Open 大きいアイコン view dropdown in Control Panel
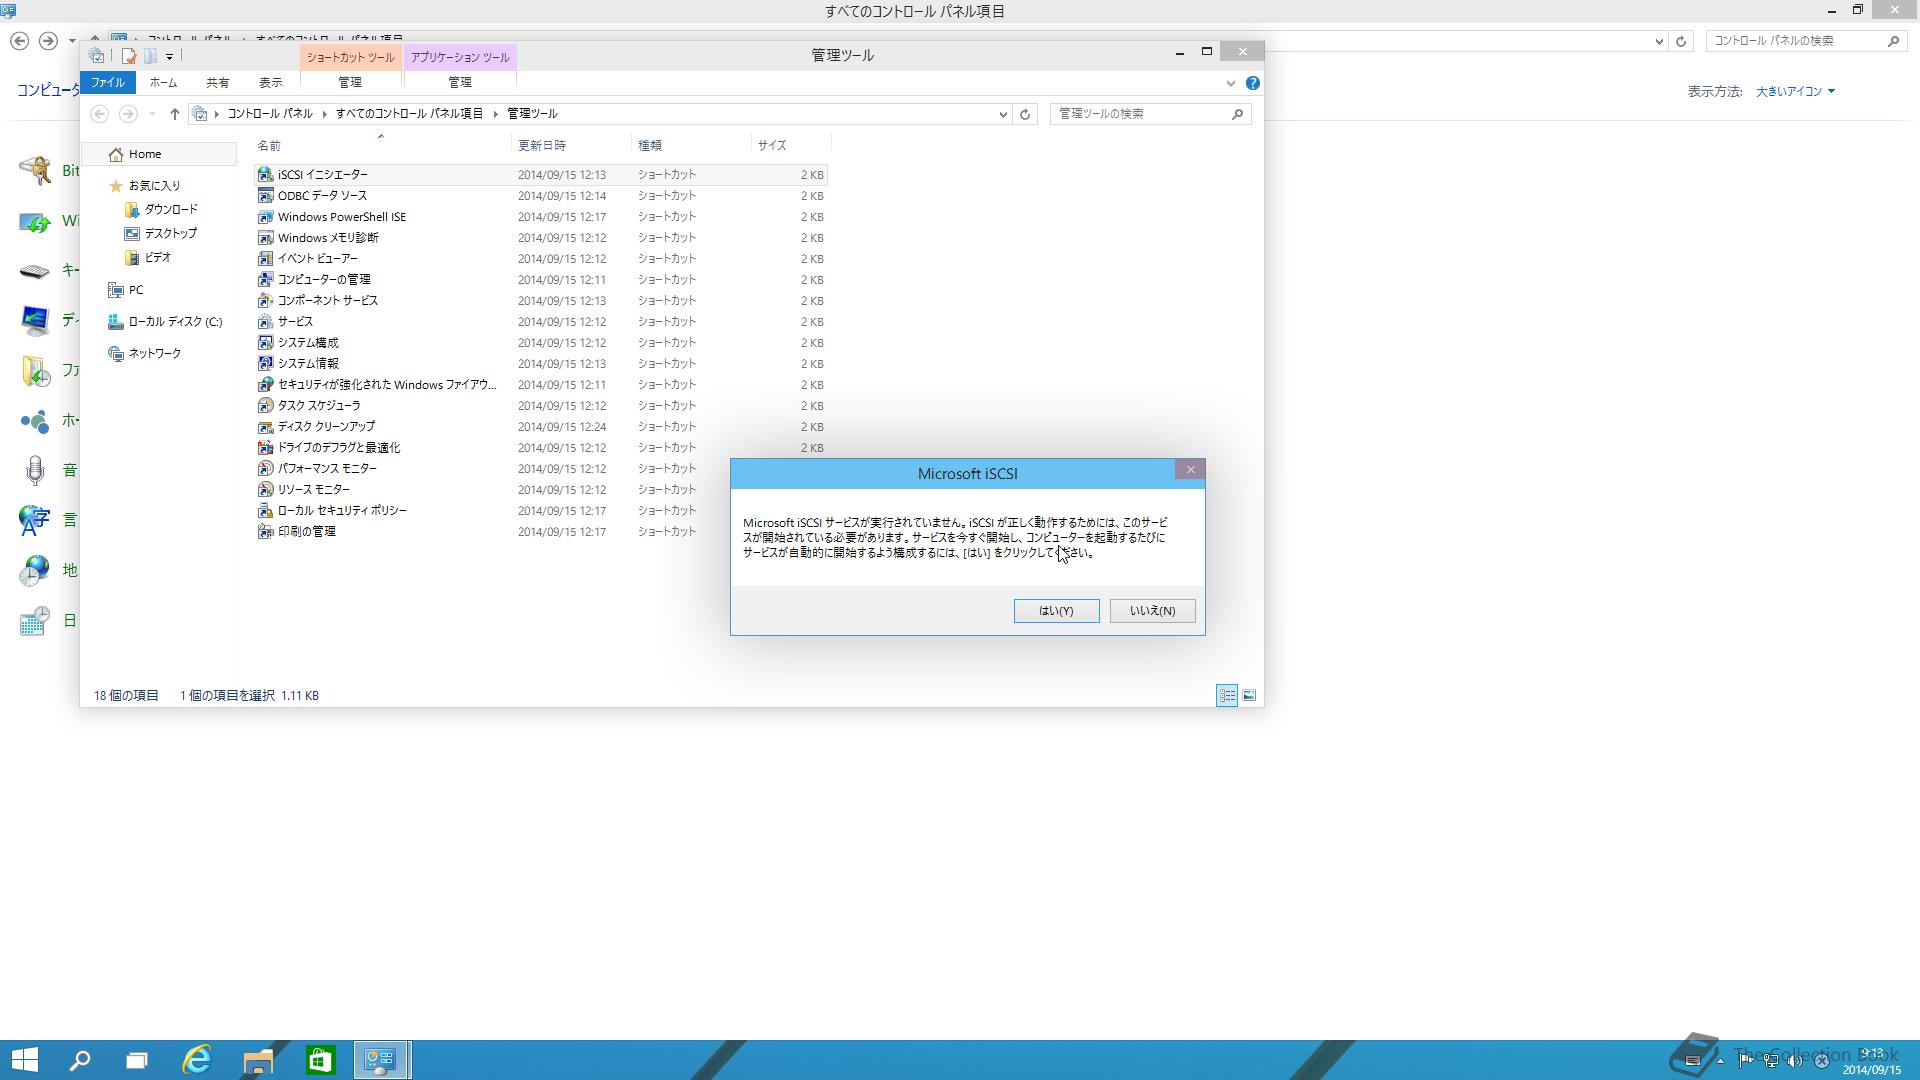Image resolution: width=1920 pixels, height=1080 pixels. 1795,91
